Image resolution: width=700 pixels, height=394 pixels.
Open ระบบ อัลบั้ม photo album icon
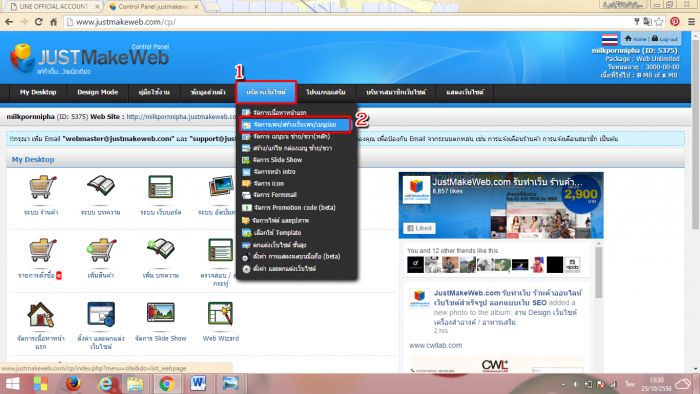221,187
